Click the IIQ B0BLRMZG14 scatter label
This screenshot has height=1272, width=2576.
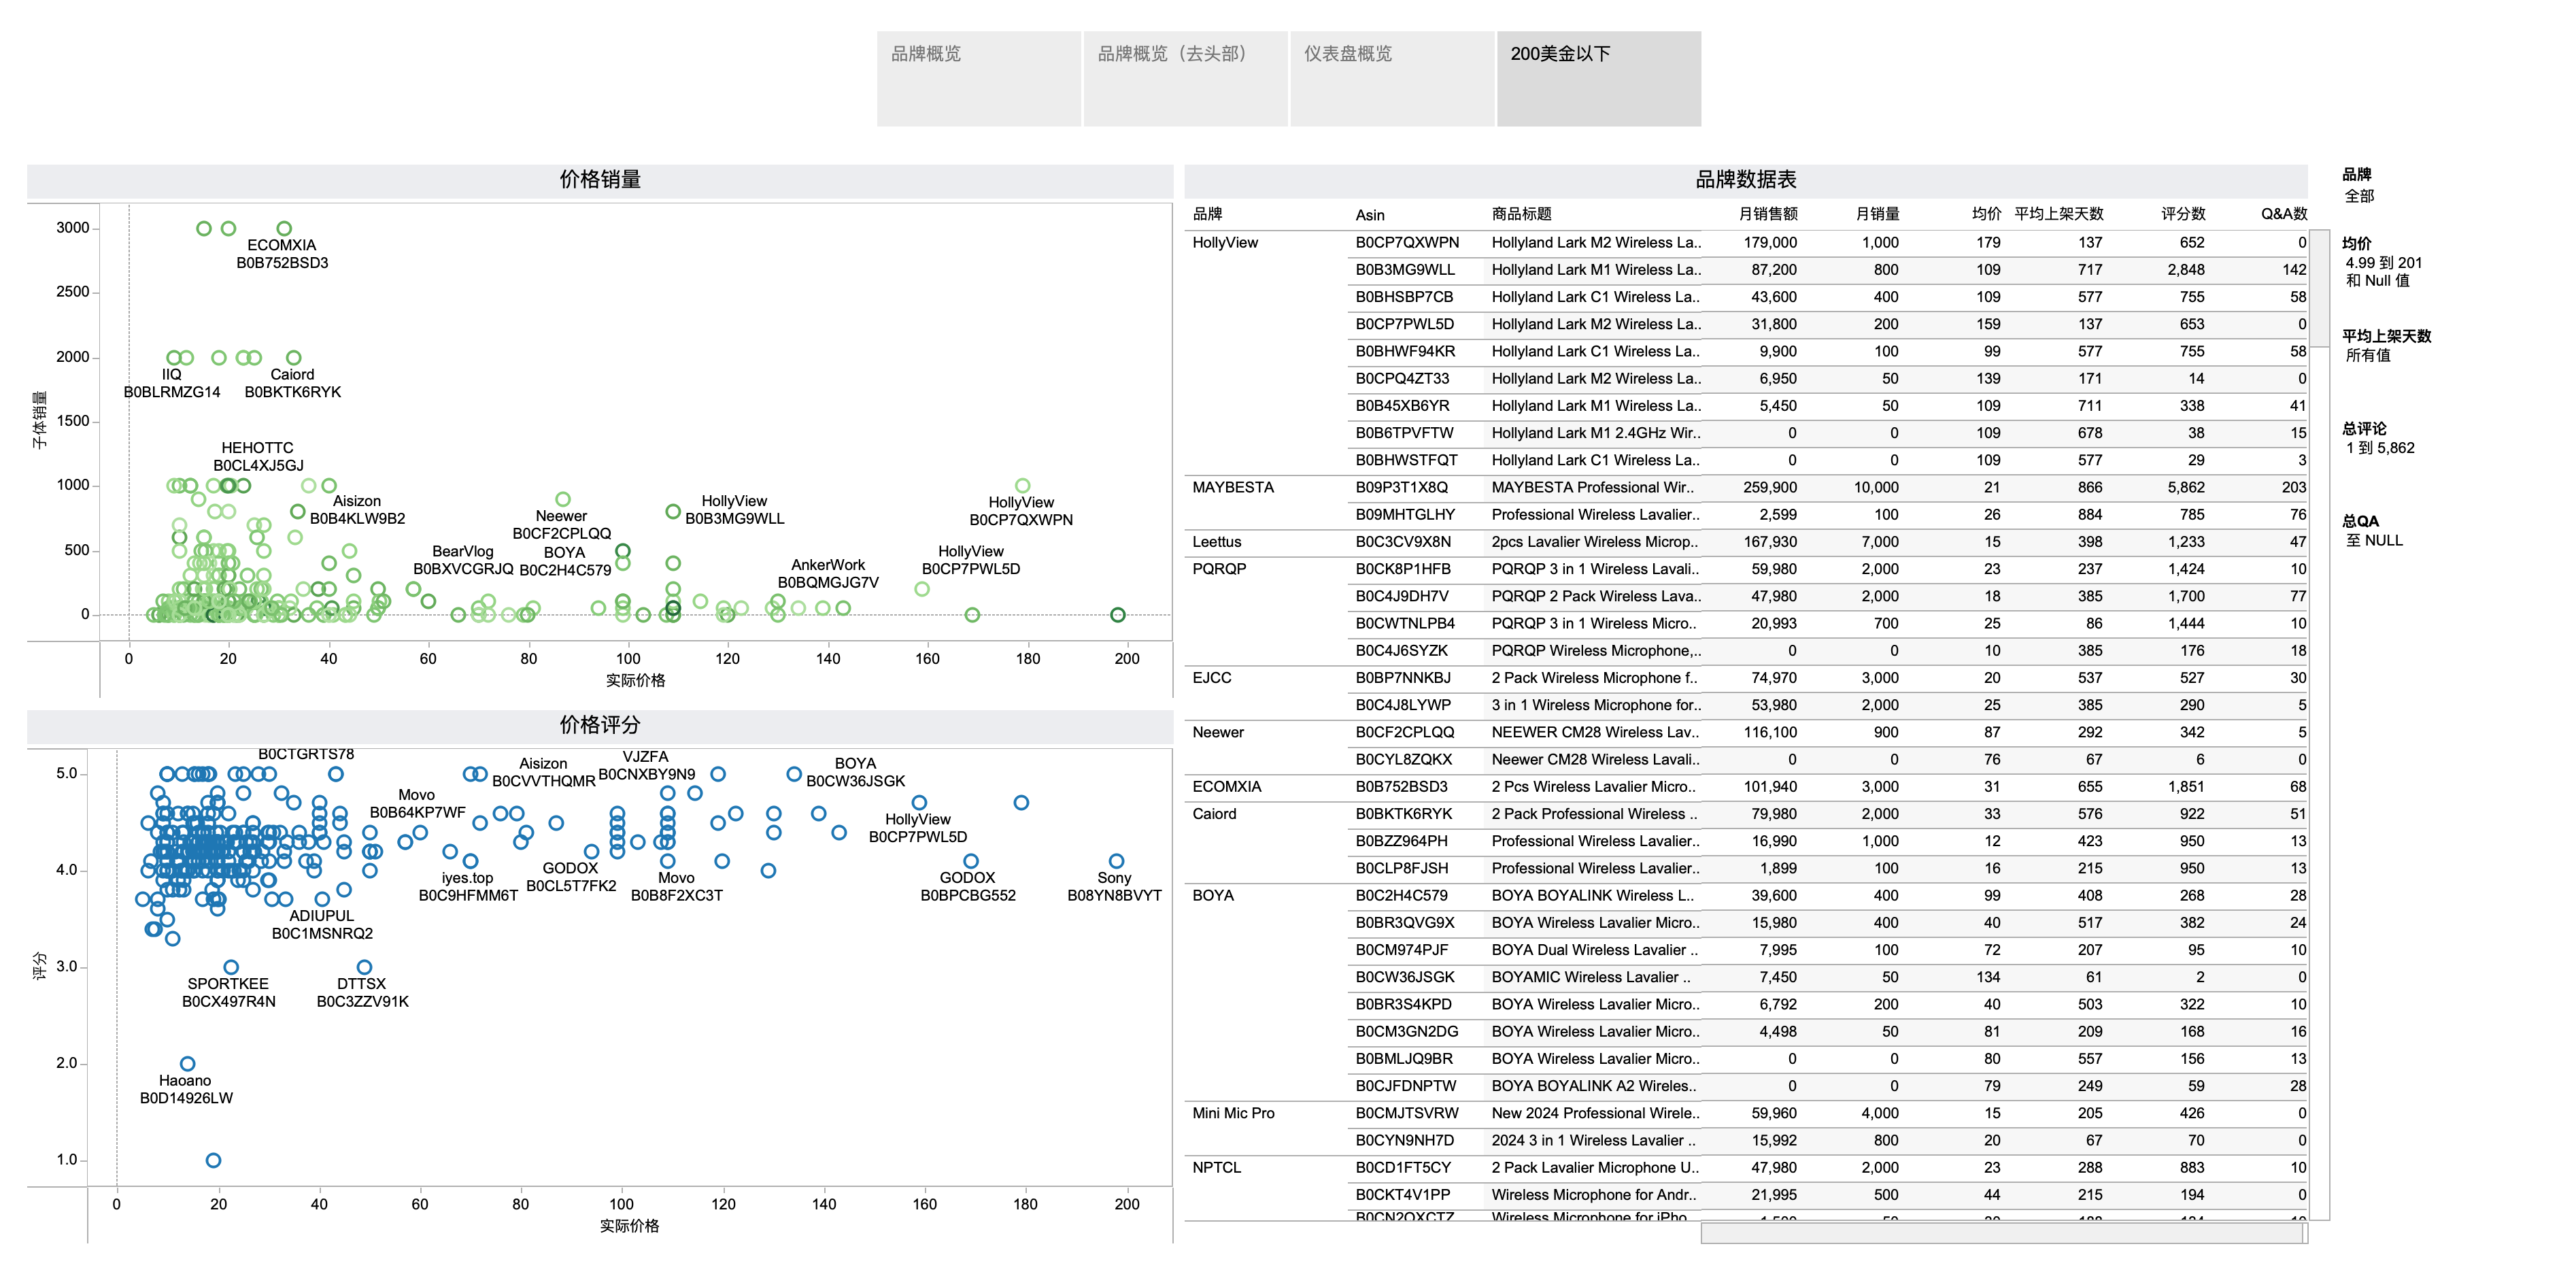pos(172,383)
